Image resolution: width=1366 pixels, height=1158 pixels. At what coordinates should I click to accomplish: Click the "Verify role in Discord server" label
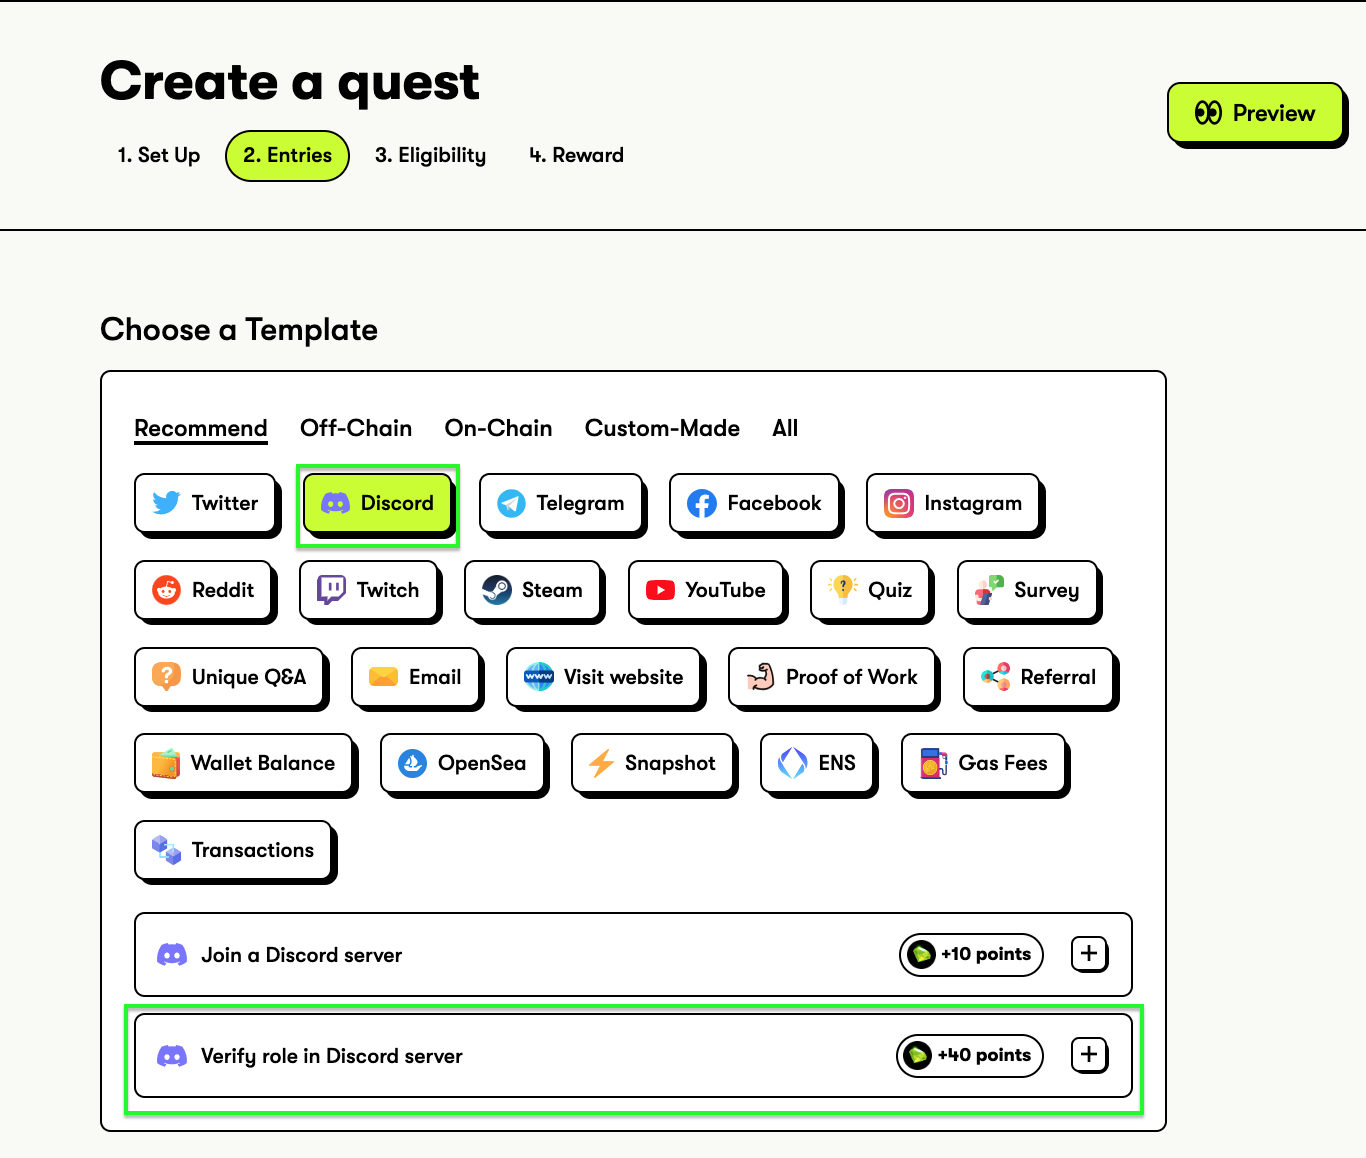331,1056
